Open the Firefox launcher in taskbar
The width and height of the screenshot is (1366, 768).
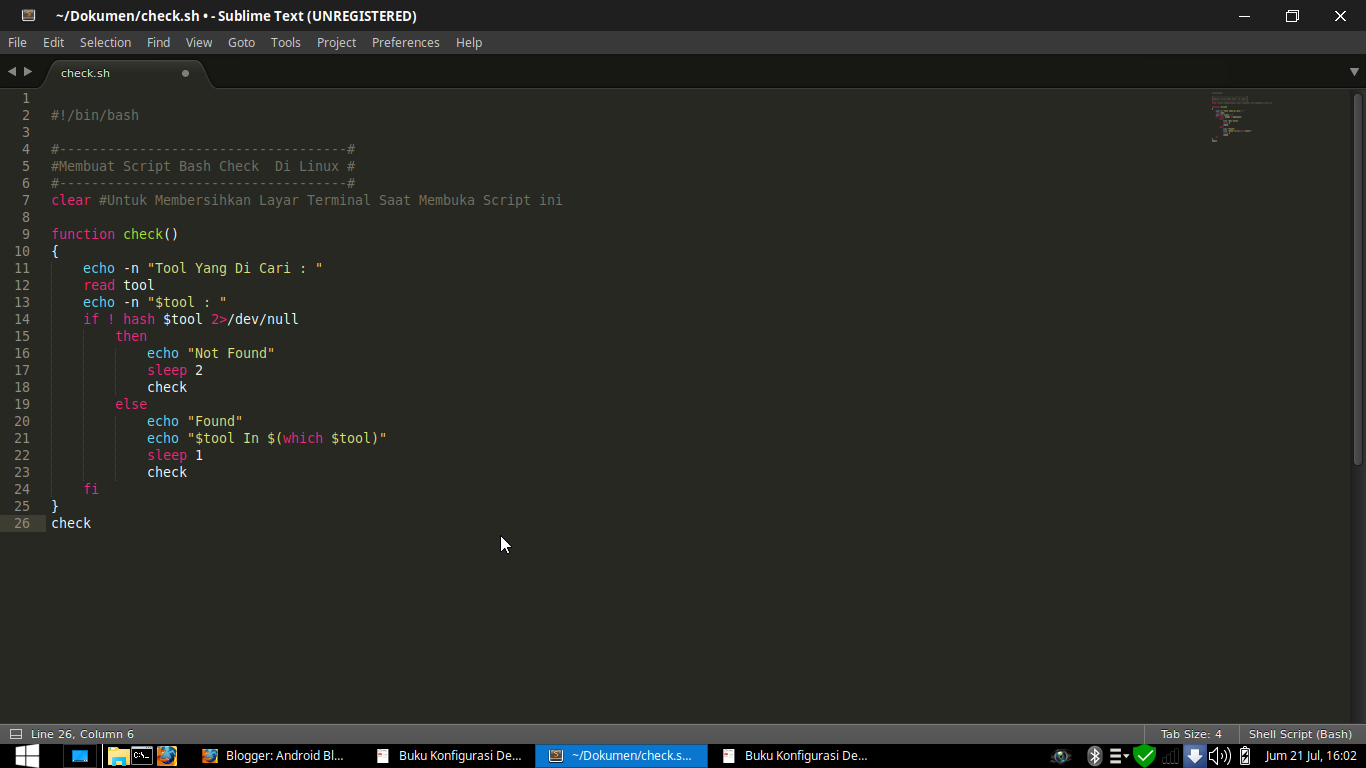pos(167,756)
